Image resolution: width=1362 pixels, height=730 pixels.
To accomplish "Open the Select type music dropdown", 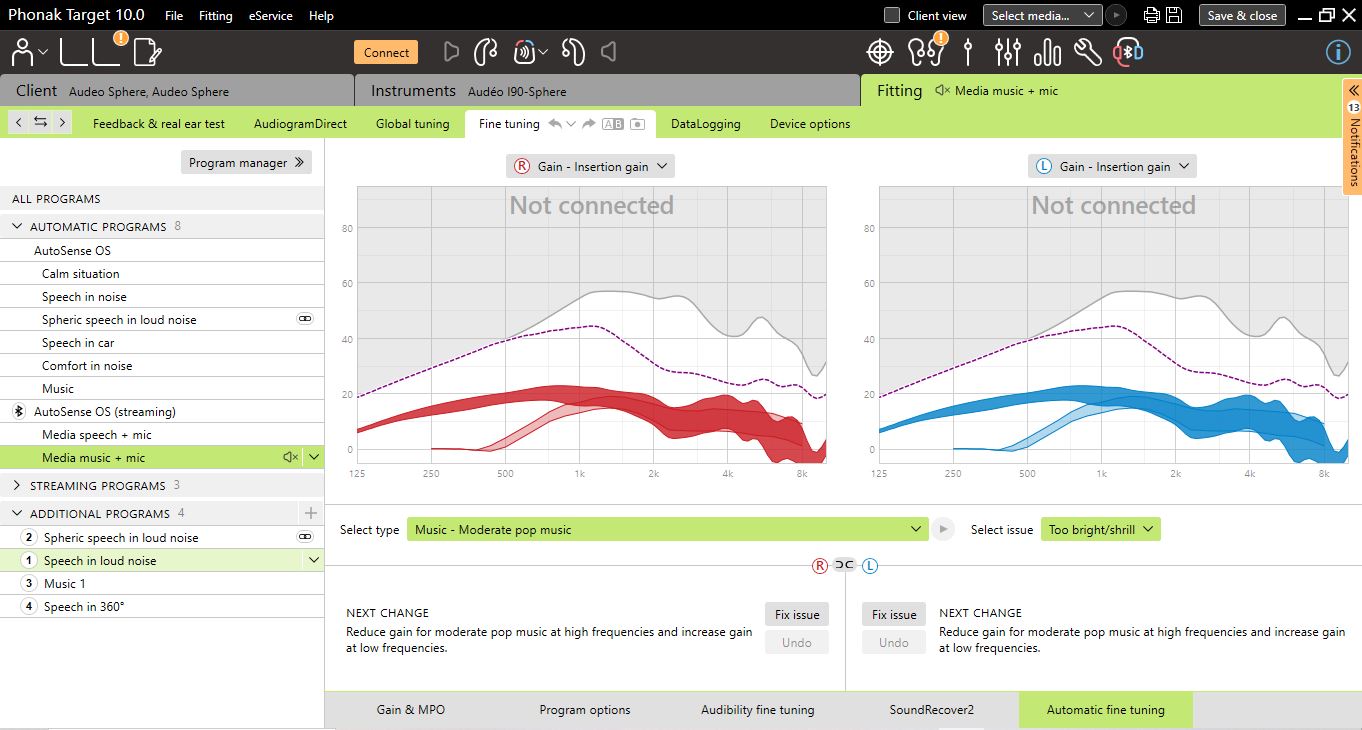I will tap(667, 529).
